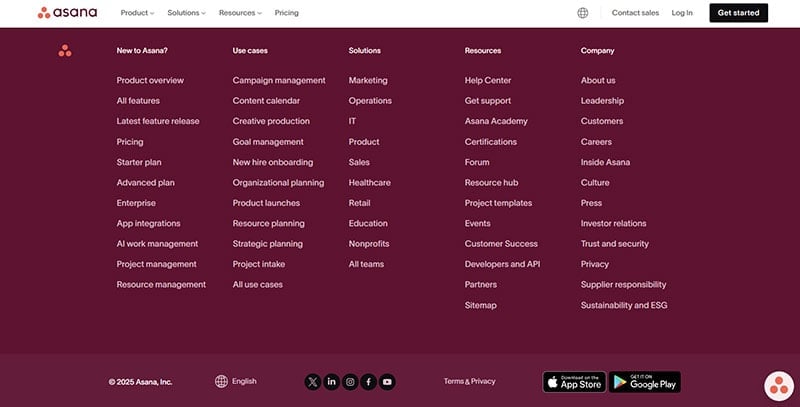Open the Pricing tab in the navbar

(286, 13)
